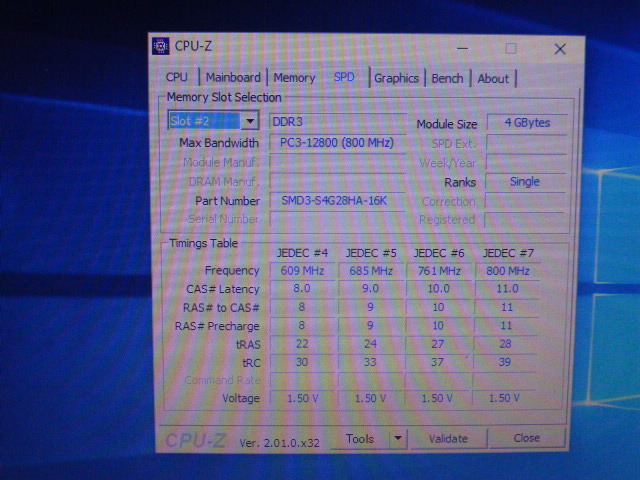The height and width of the screenshot is (480, 640).
Task: Click the Single ranks value
Action: (525, 182)
